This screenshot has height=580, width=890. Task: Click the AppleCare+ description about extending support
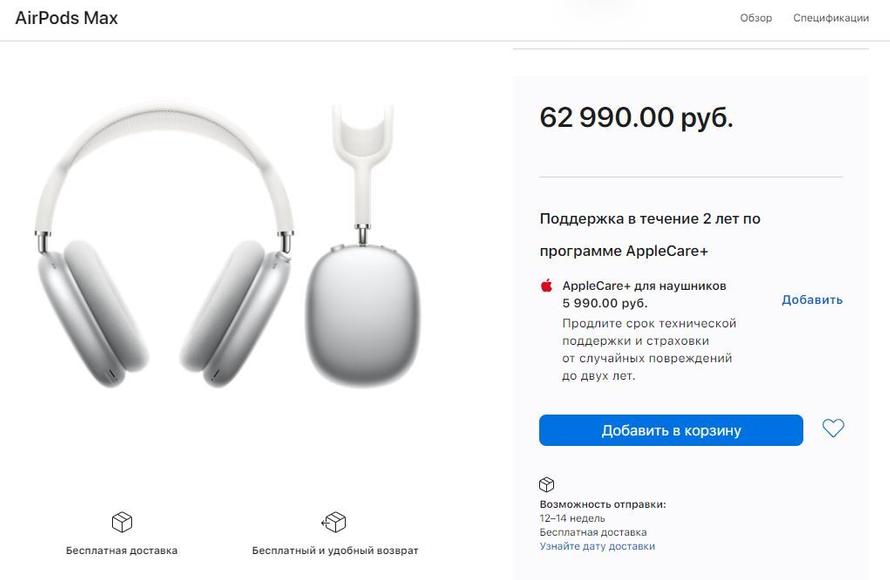tap(649, 349)
